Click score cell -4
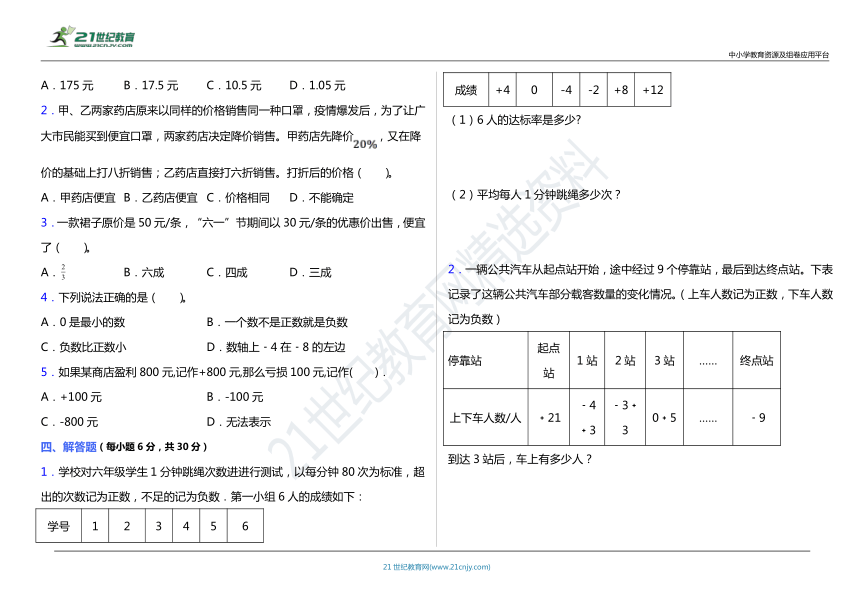The image size is (860, 600). tap(566, 90)
